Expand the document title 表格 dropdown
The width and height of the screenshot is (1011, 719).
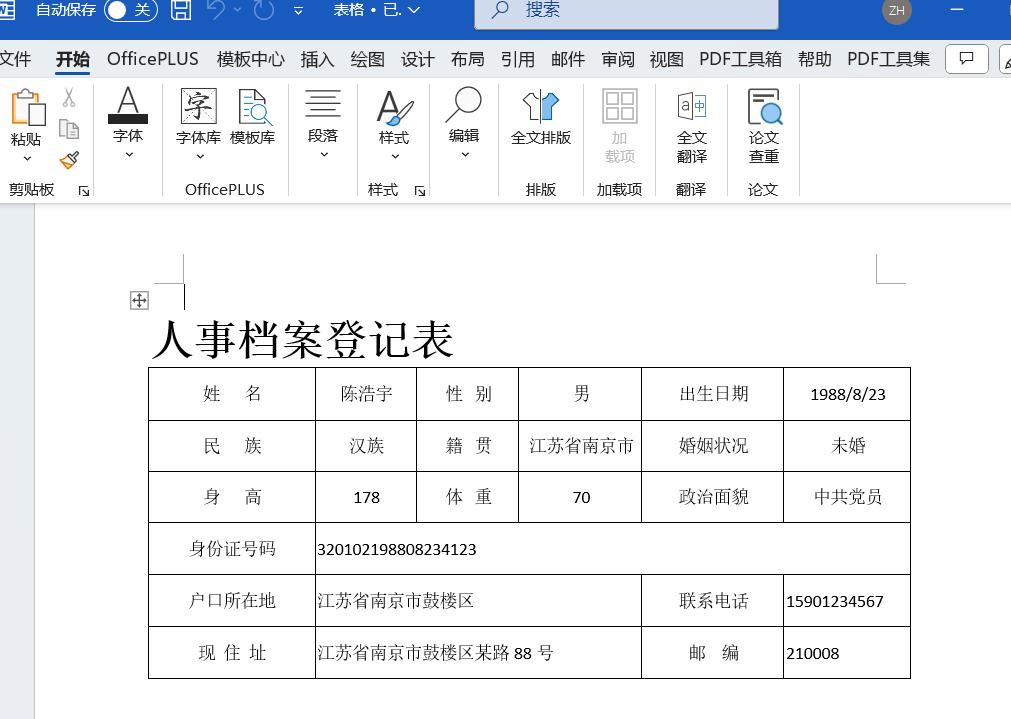pyautogui.click(x=414, y=10)
